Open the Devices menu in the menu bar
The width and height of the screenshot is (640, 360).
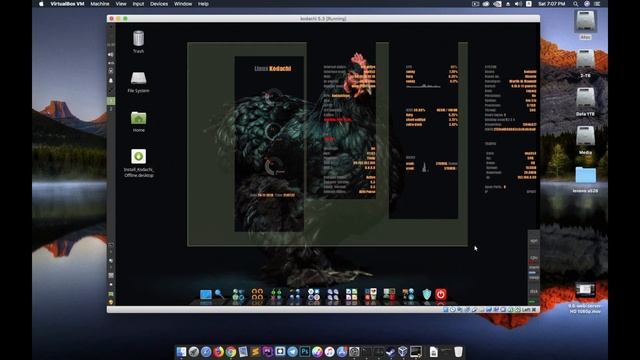[159, 4]
